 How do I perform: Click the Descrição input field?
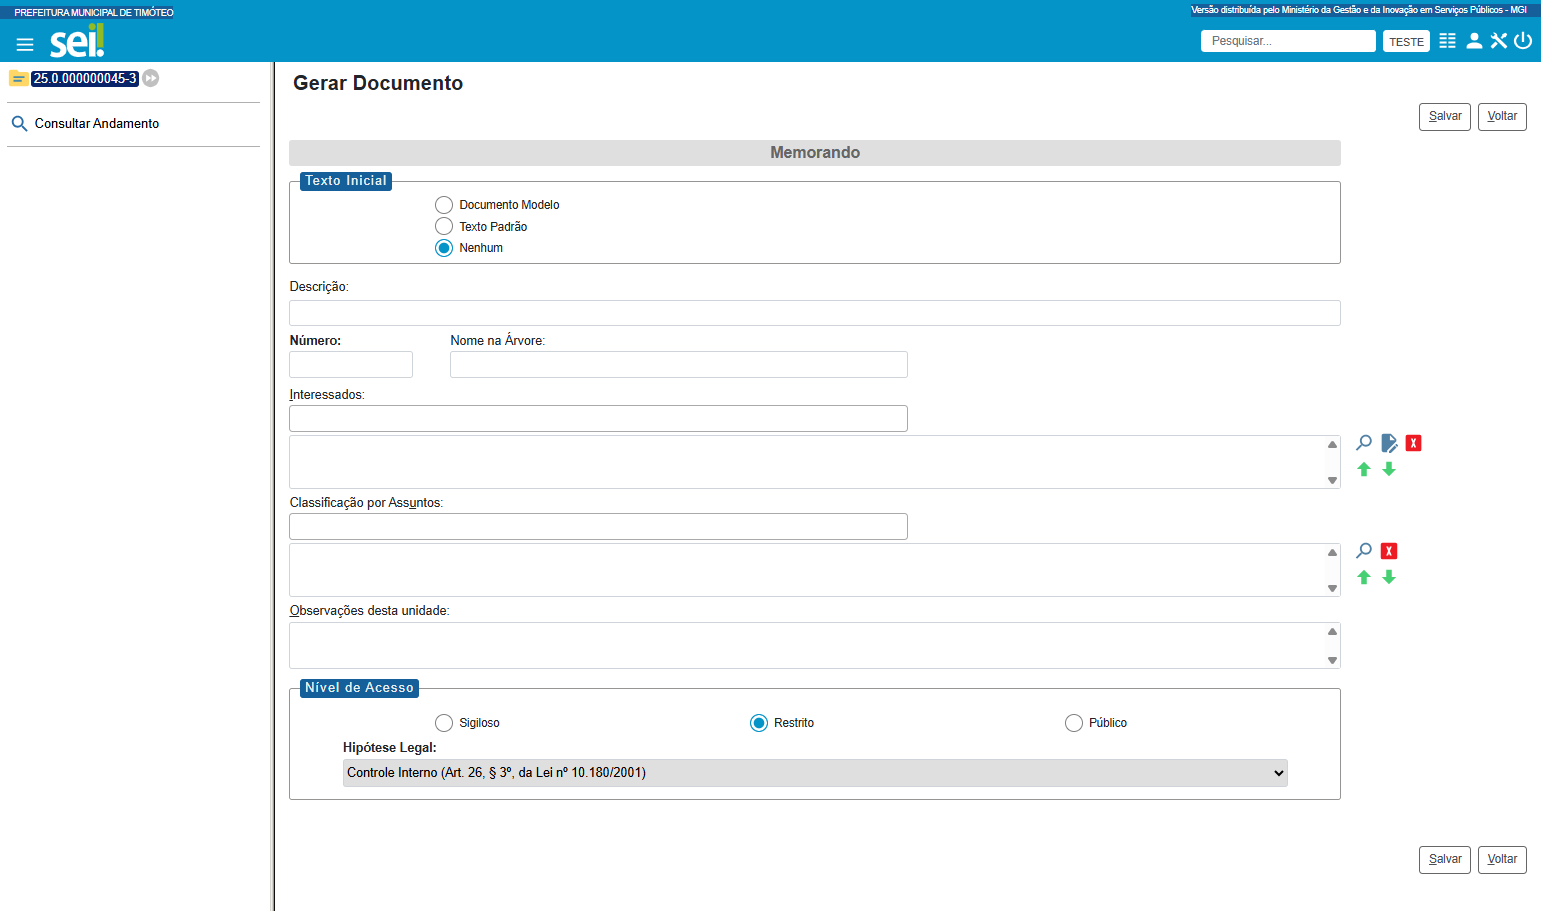[815, 313]
